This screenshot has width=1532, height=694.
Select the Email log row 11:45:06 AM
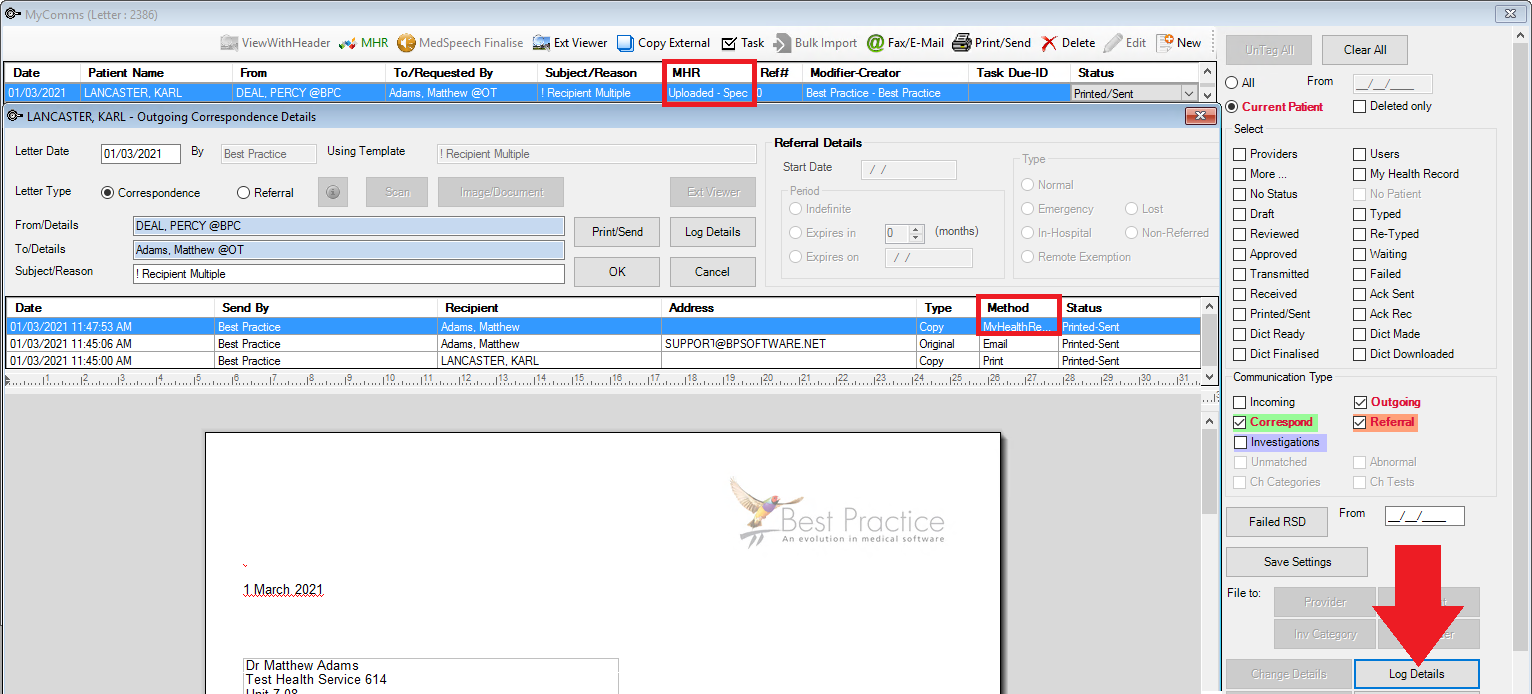pos(603,343)
